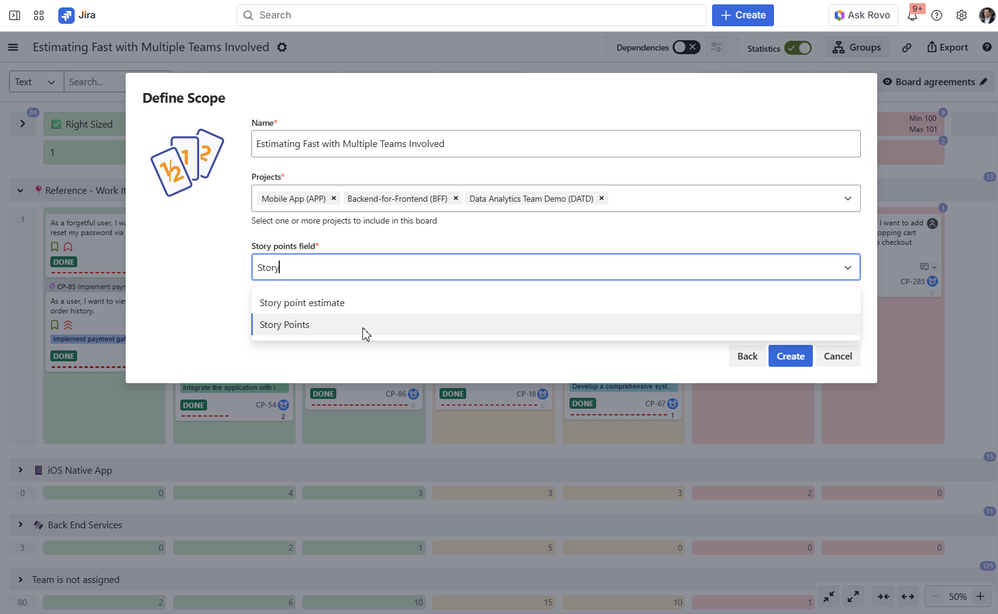Collapse the board with the inward arrows icon
This screenshot has width=998, height=614.
click(x=828, y=596)
